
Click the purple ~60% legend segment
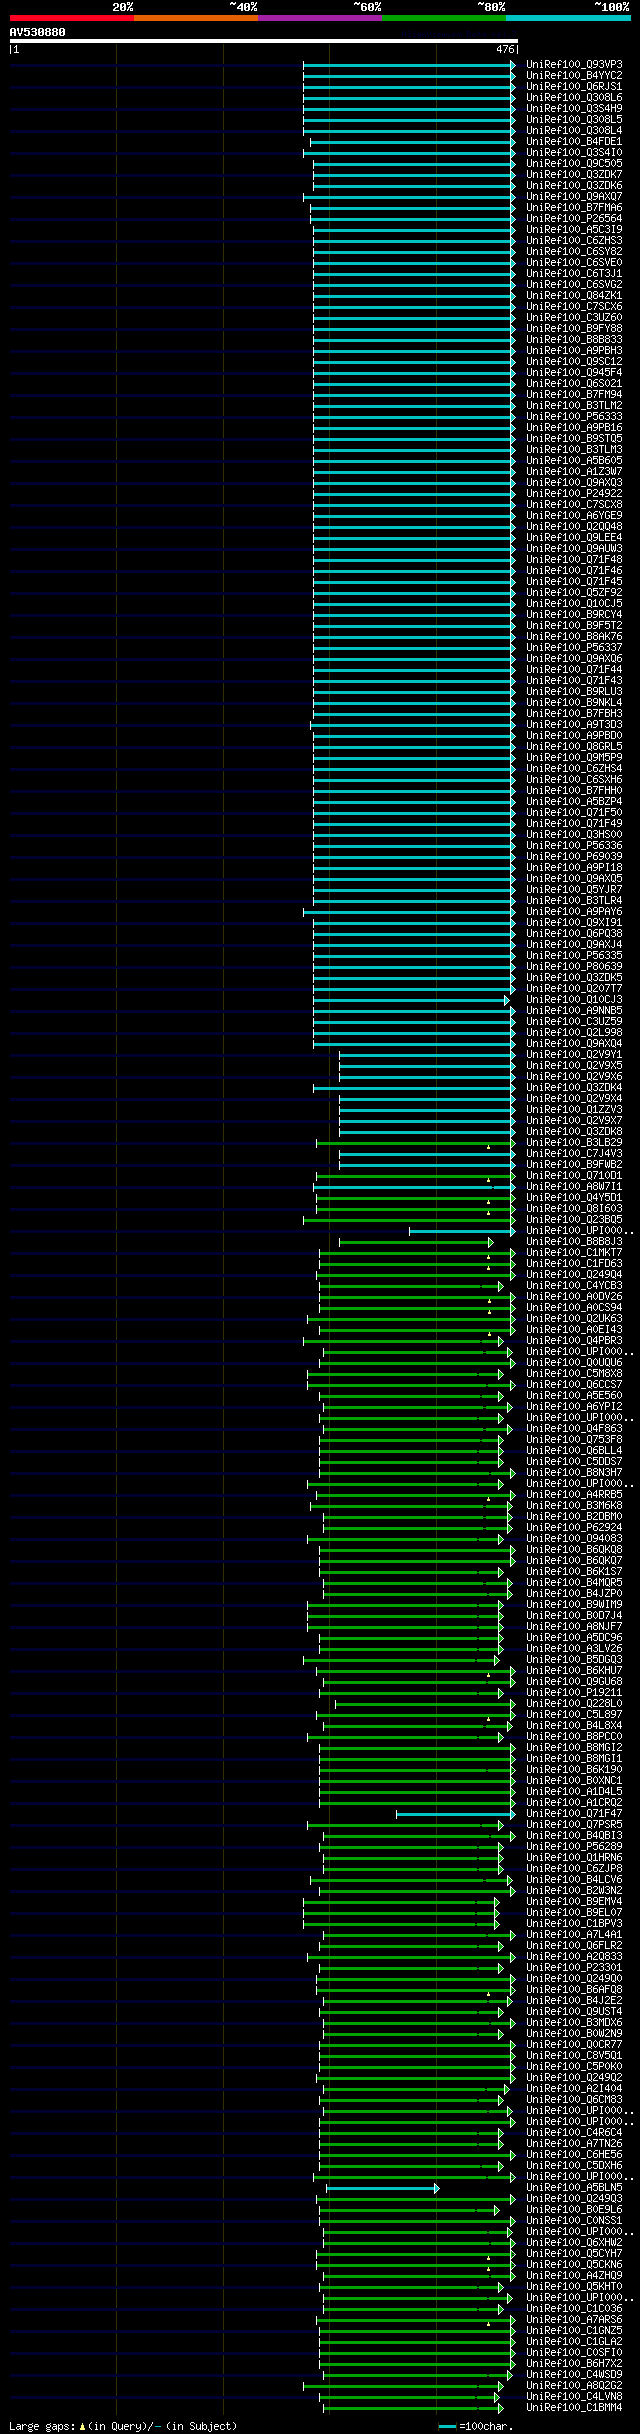coord(319,18)
